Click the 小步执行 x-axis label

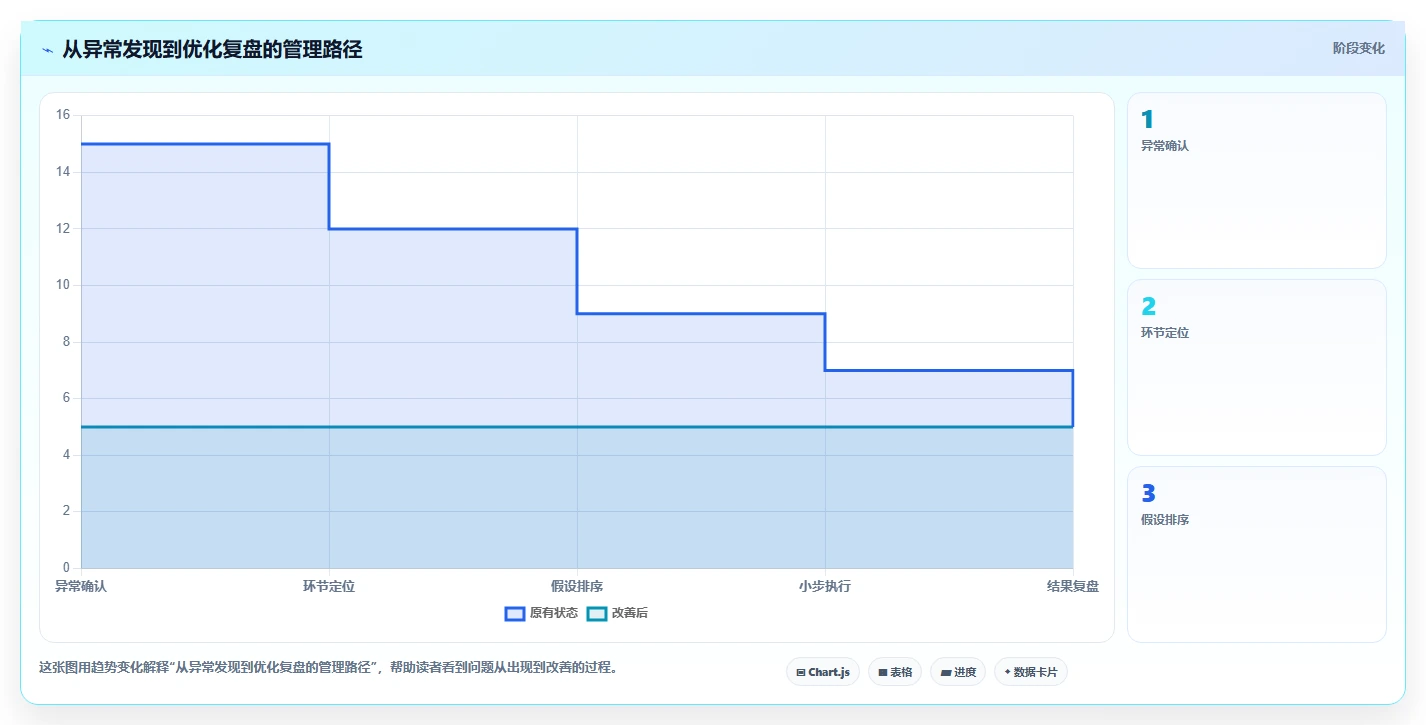(825, 586)
